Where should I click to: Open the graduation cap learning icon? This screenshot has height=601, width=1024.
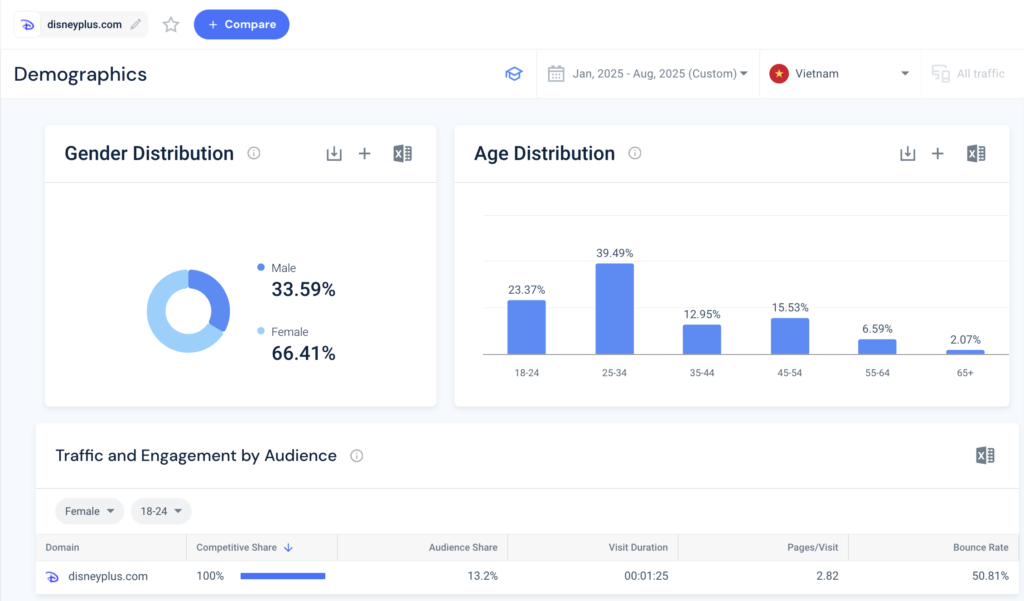click(x=513, y=74)
